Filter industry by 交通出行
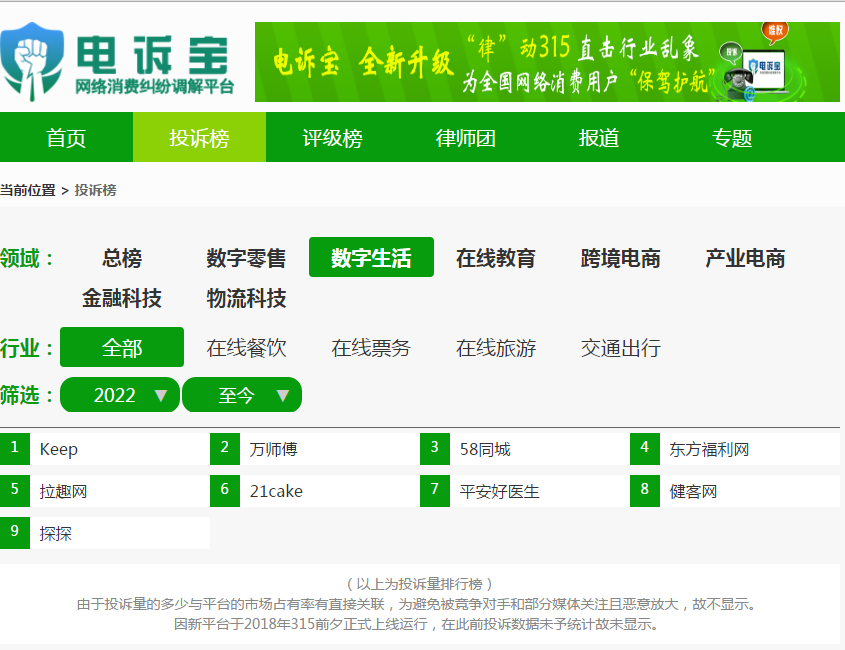845x650 pixels. tap(620, 348)
